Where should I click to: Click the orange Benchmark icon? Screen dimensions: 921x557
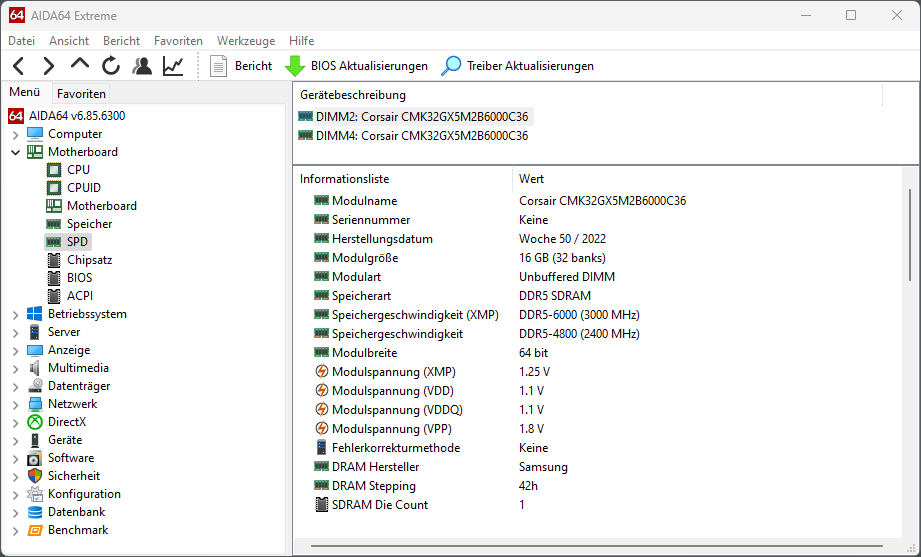[x=35, y=530]
